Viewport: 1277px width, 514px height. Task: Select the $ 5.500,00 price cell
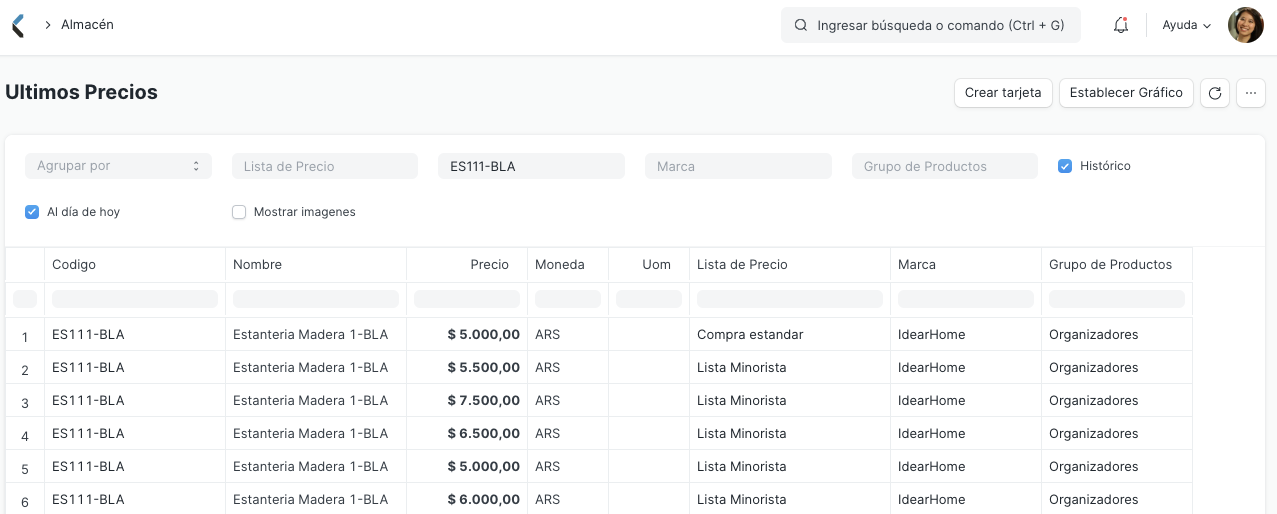click(467, 367)
